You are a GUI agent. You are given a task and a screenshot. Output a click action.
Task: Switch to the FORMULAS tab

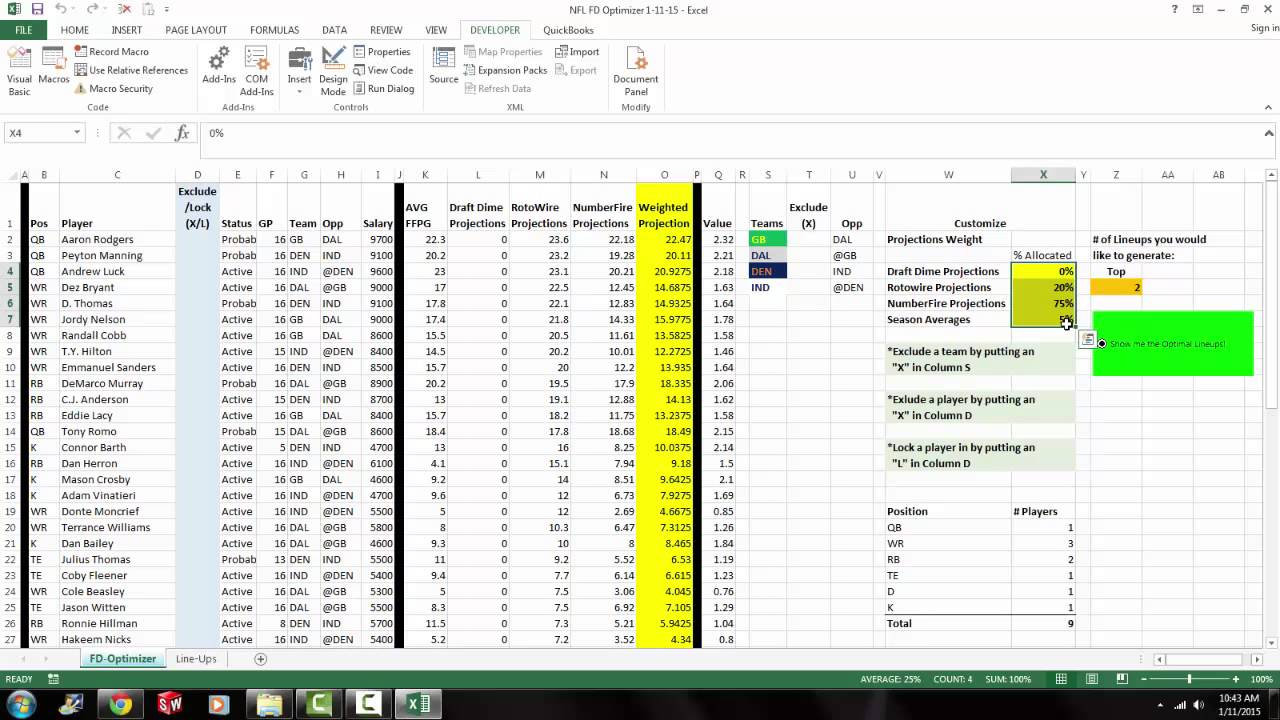(x=274, y=30)
